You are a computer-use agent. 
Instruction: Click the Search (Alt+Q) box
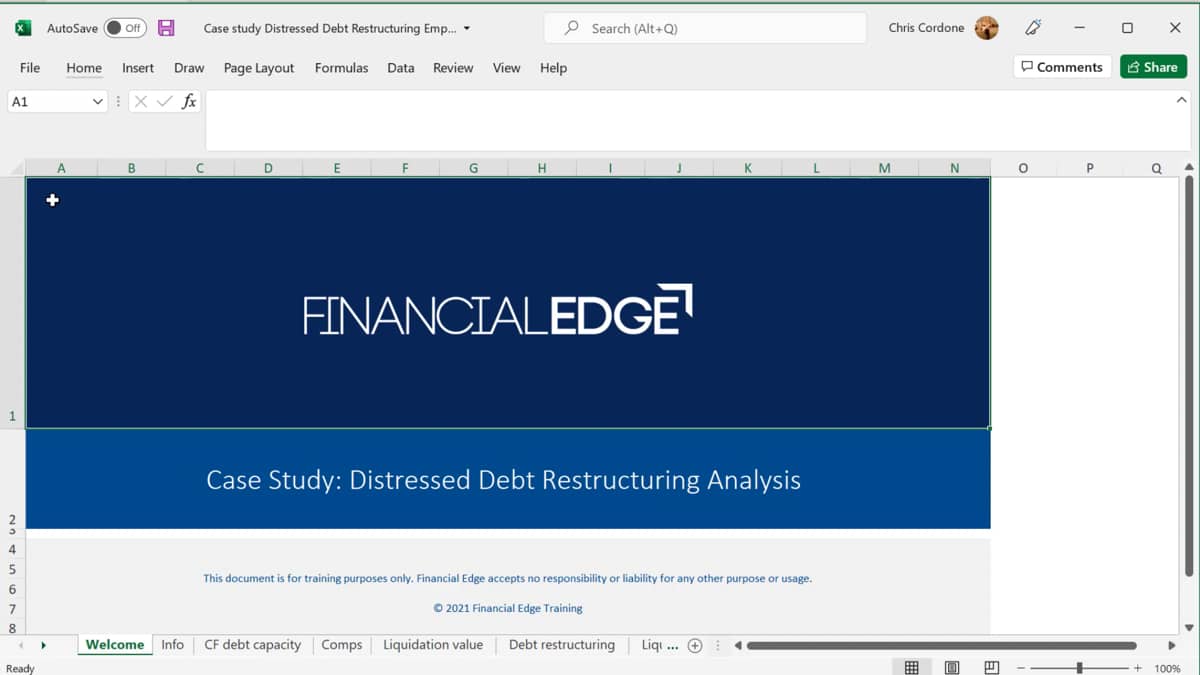point(705,28)
